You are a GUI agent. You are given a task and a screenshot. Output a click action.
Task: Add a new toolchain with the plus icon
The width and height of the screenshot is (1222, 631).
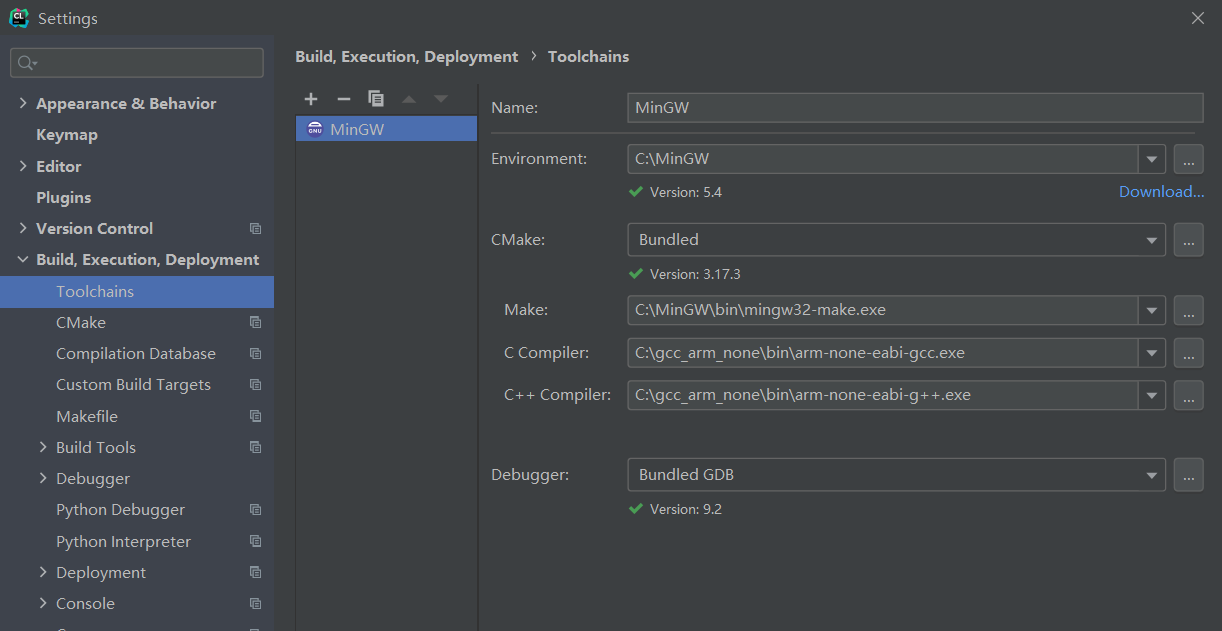click(x=310, y=99)
